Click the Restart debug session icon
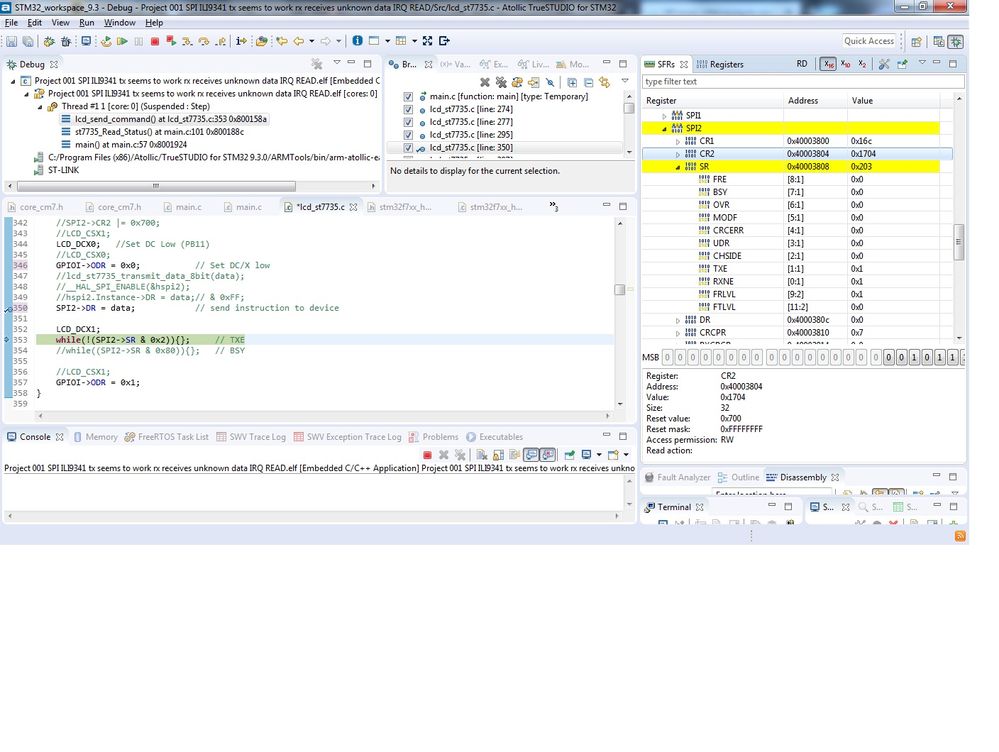The width and height of the screenshot is (999, 752). (x=106, y=41)
